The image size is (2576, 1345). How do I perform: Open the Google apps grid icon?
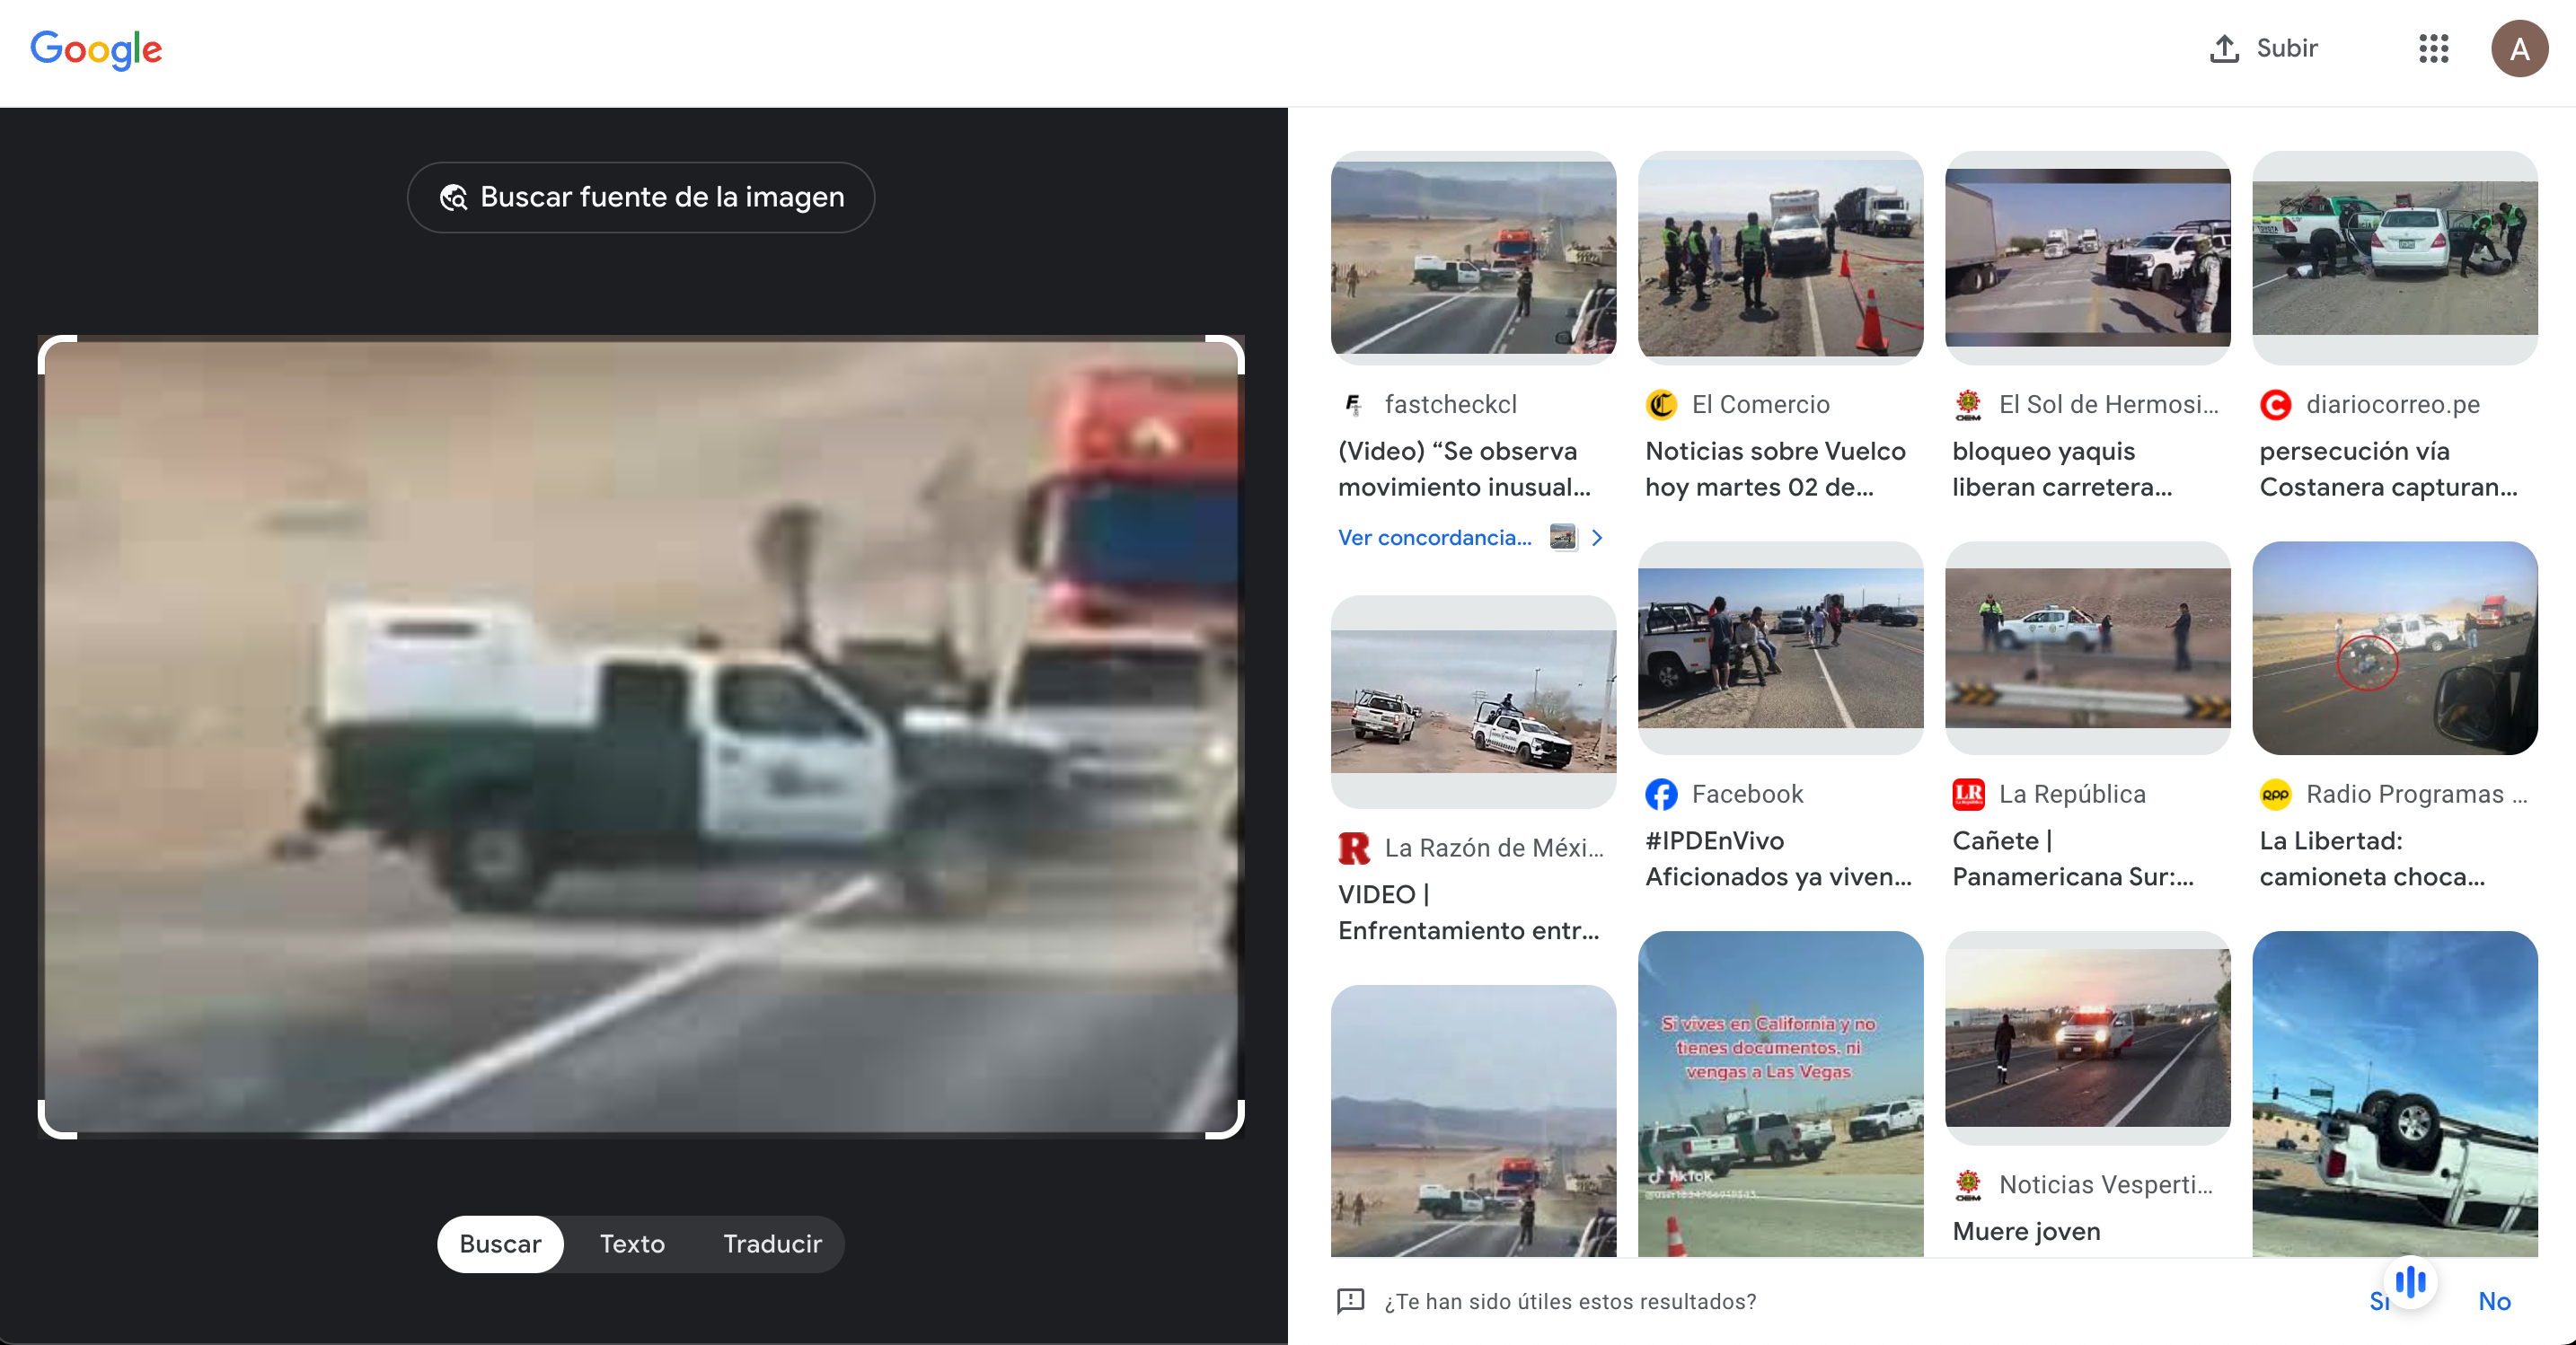pos(2433,48)
